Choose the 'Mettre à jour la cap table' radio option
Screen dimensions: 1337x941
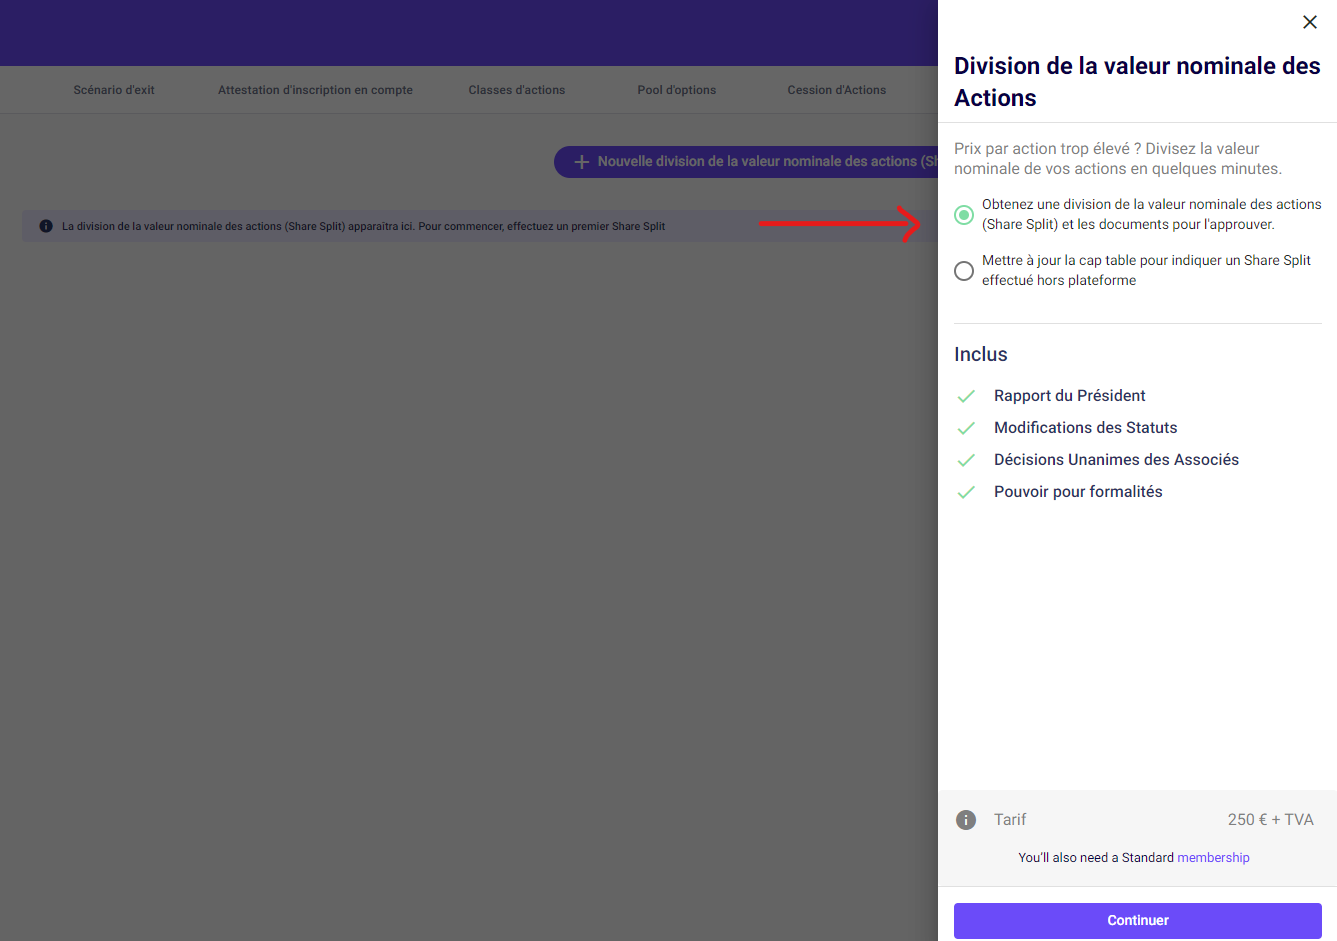click(964, 271)
